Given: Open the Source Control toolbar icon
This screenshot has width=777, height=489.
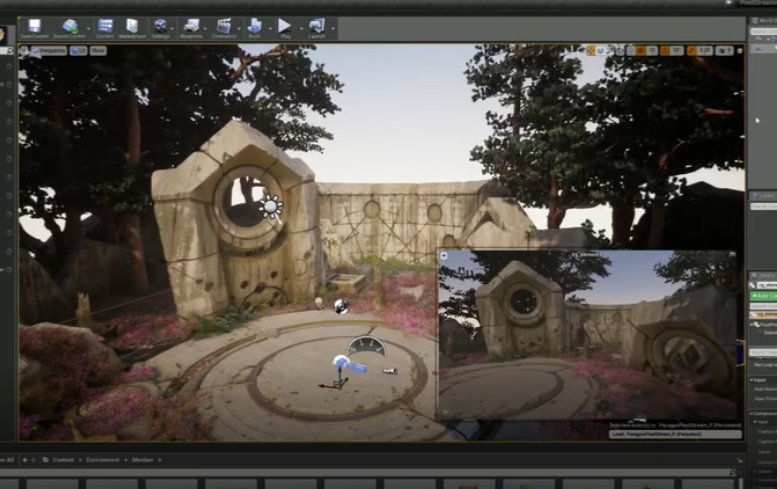Looking at the screenshot, I should point(69,28).
